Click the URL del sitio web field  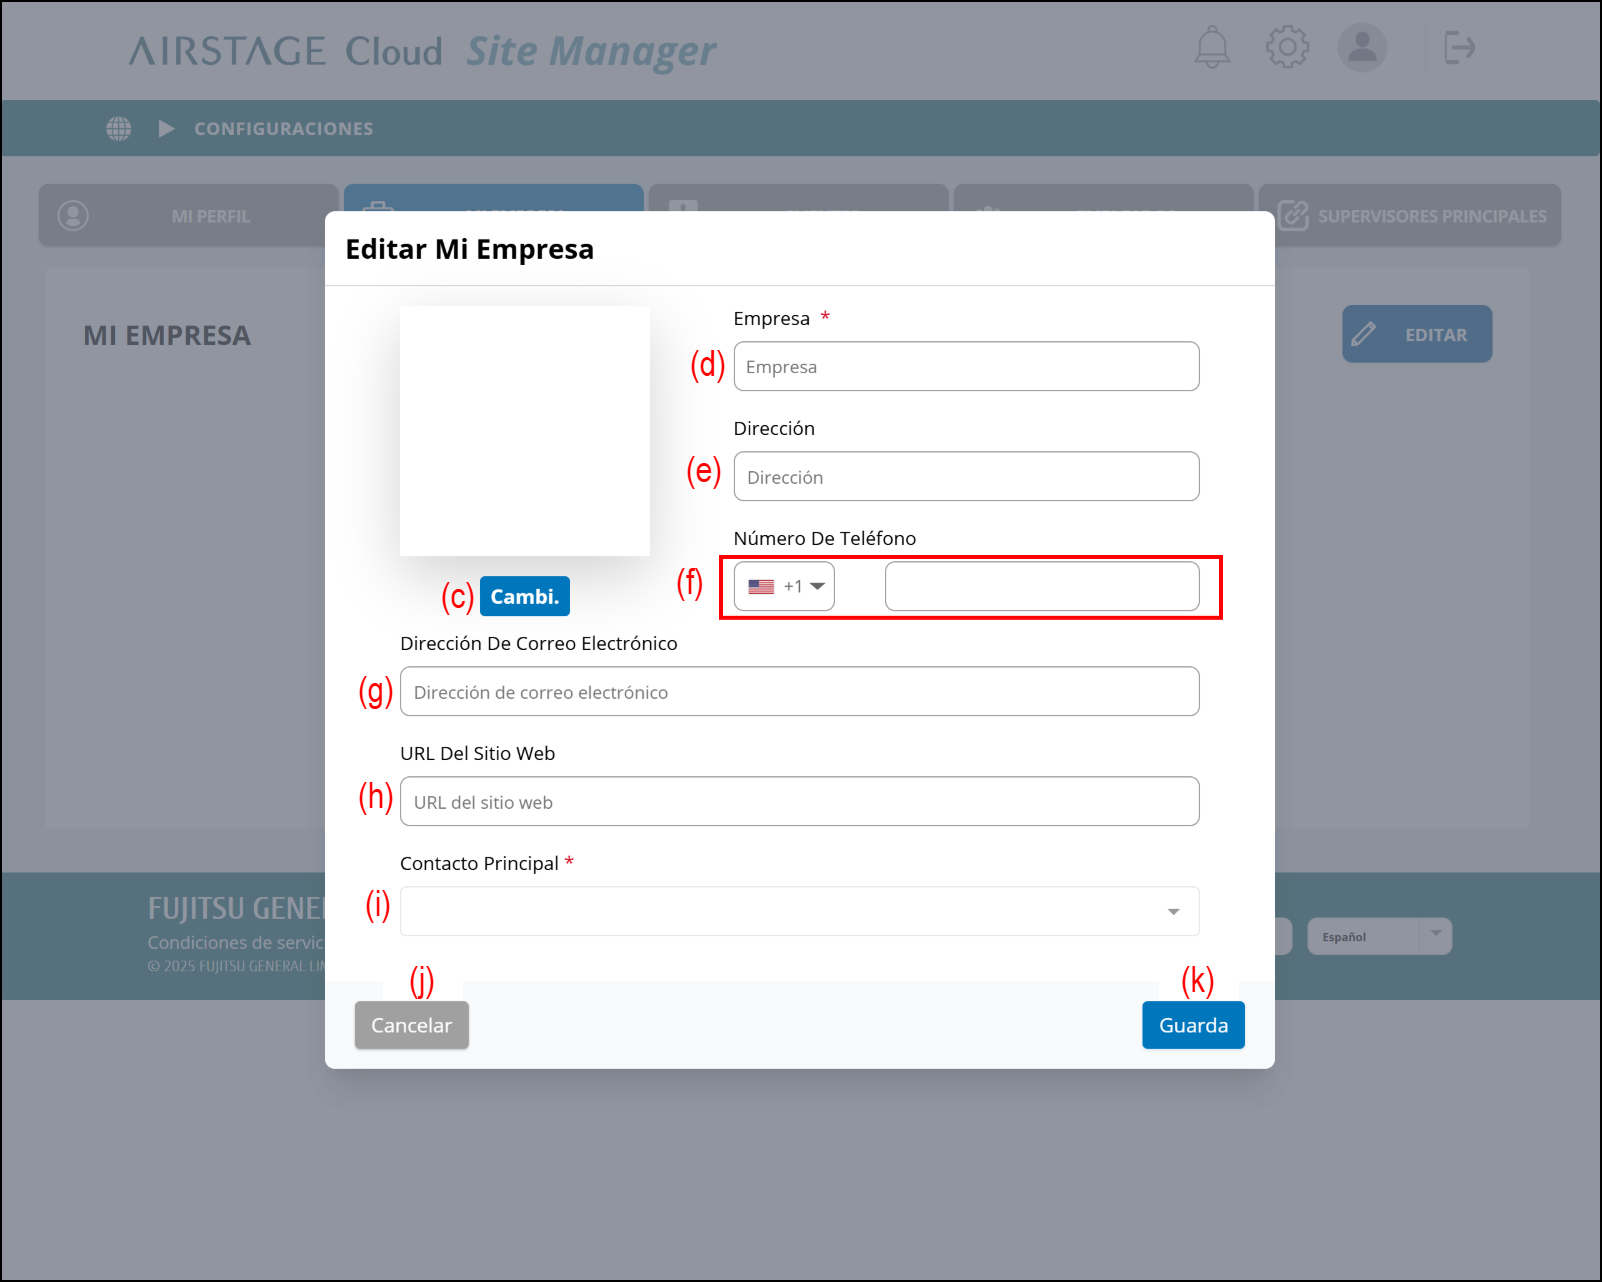(799, 802)
